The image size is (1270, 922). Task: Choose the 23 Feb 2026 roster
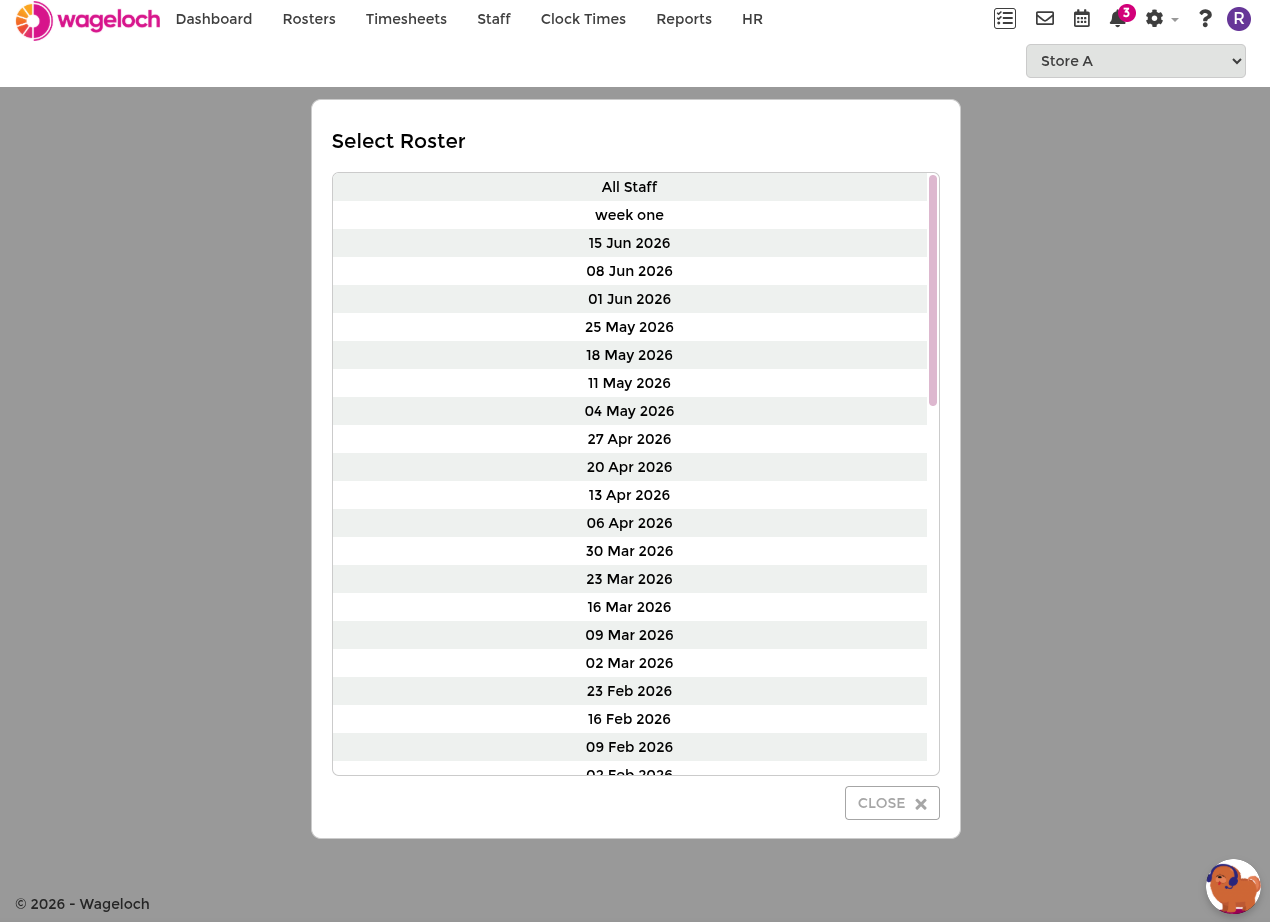click(x=630, y=691)
